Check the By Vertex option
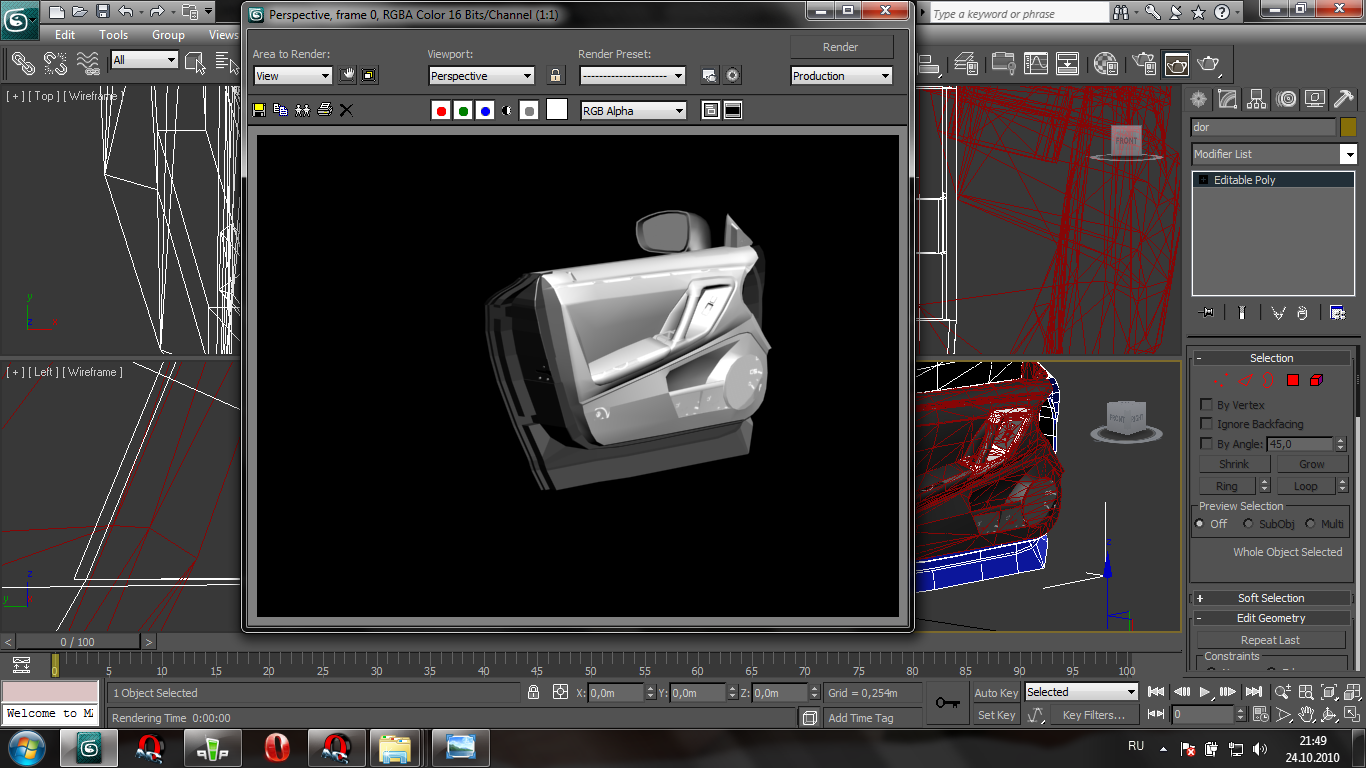The height and width of the screenshot is (768, 1366). [x=1206, y=405]
